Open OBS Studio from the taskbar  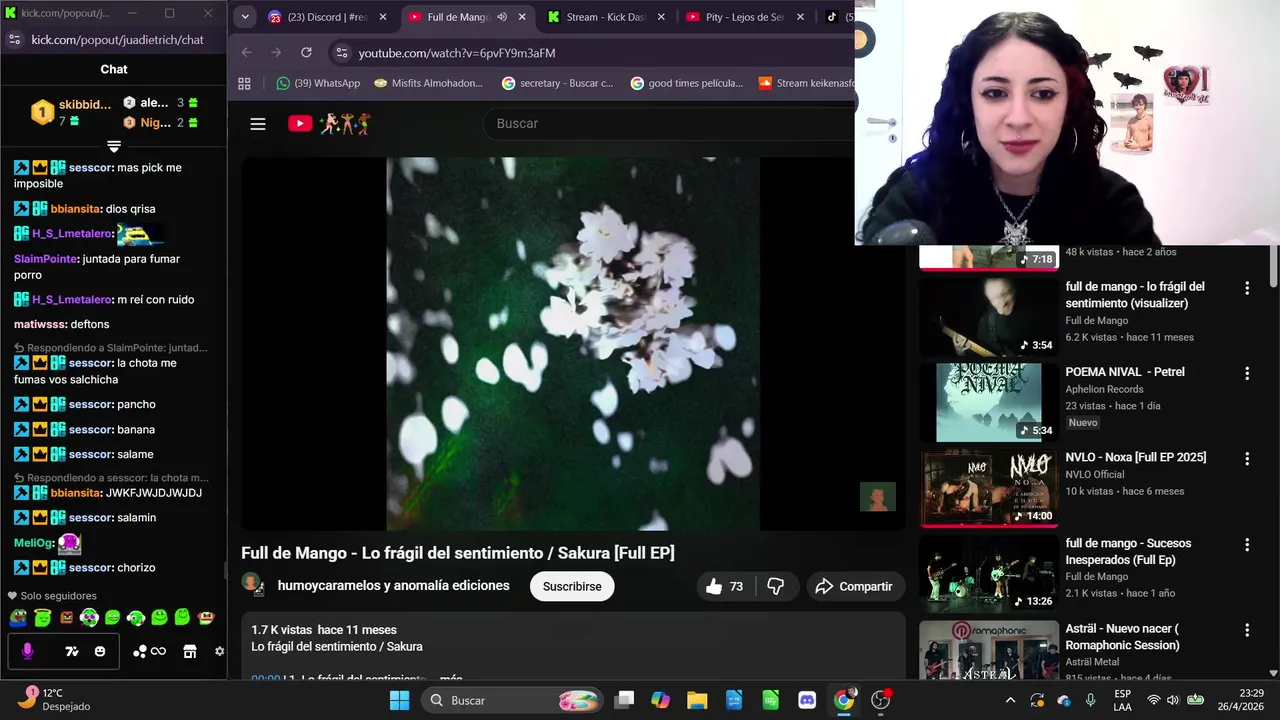[x=881, y=700]
